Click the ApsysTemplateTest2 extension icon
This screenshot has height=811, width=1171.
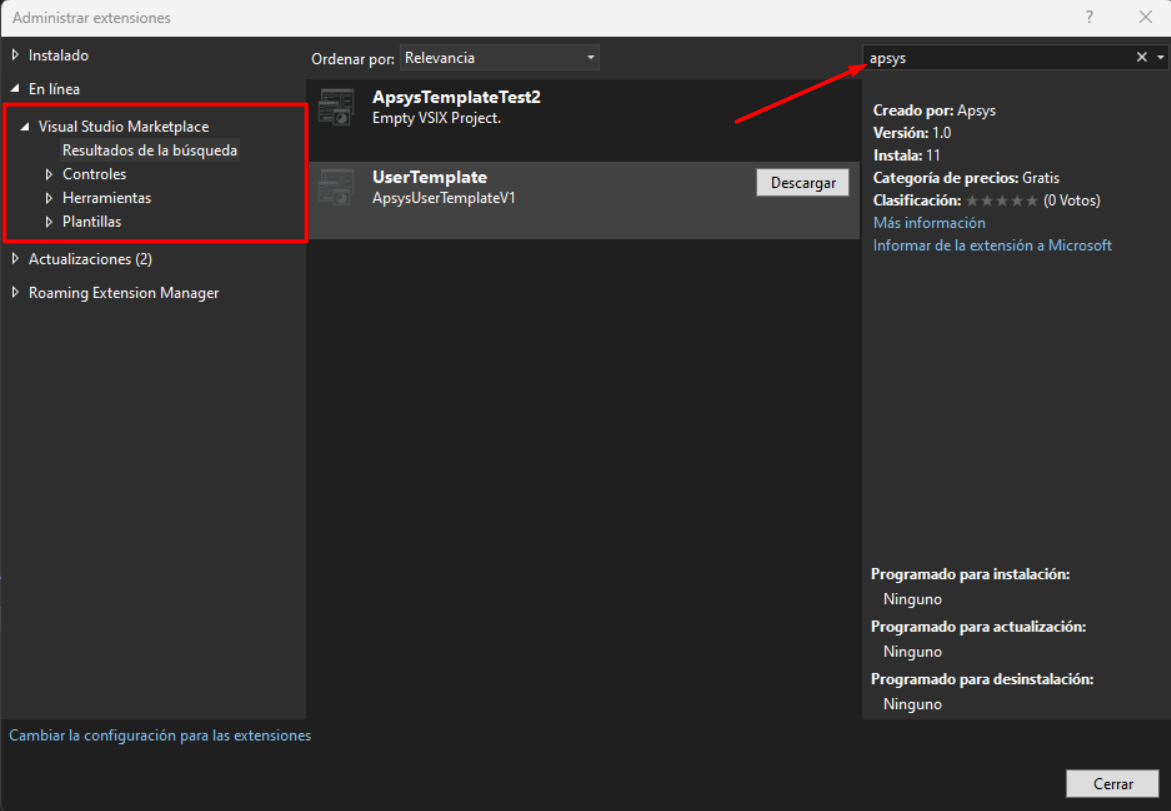click(x=336, y=106)
